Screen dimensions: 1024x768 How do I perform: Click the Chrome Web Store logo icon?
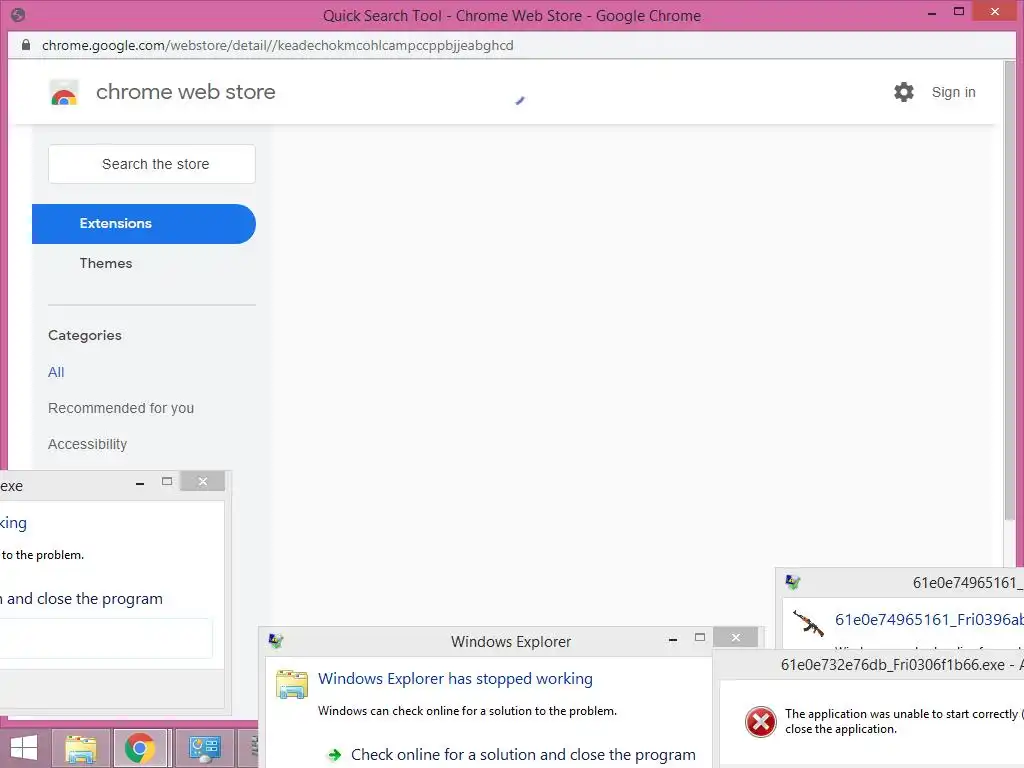pos(64,92)
